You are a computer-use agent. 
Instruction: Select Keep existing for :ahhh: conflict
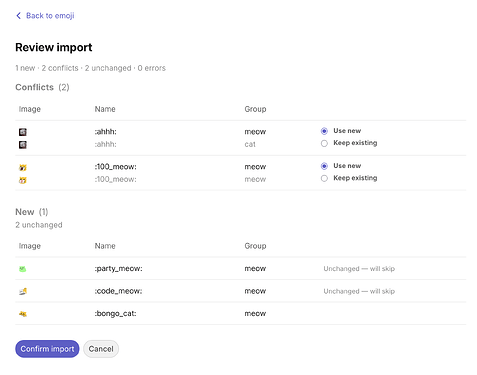click(324, 143)
